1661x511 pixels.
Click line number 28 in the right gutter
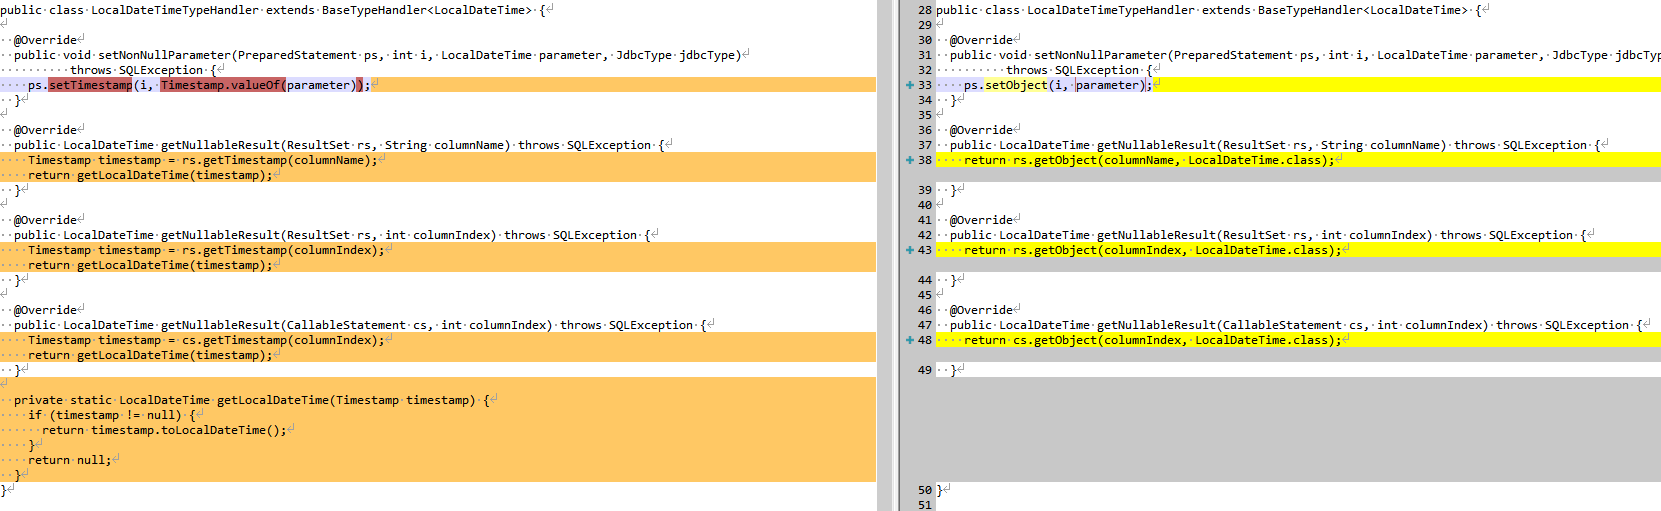[x=924, y=10]
